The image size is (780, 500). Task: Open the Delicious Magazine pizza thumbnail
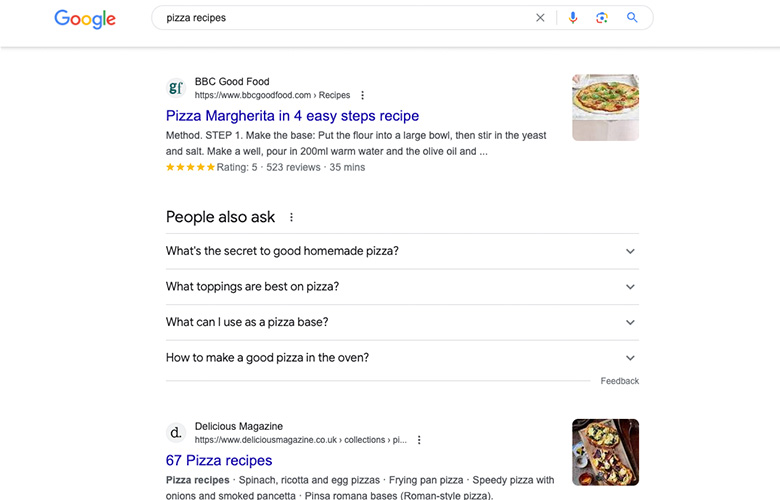point(605,452)
